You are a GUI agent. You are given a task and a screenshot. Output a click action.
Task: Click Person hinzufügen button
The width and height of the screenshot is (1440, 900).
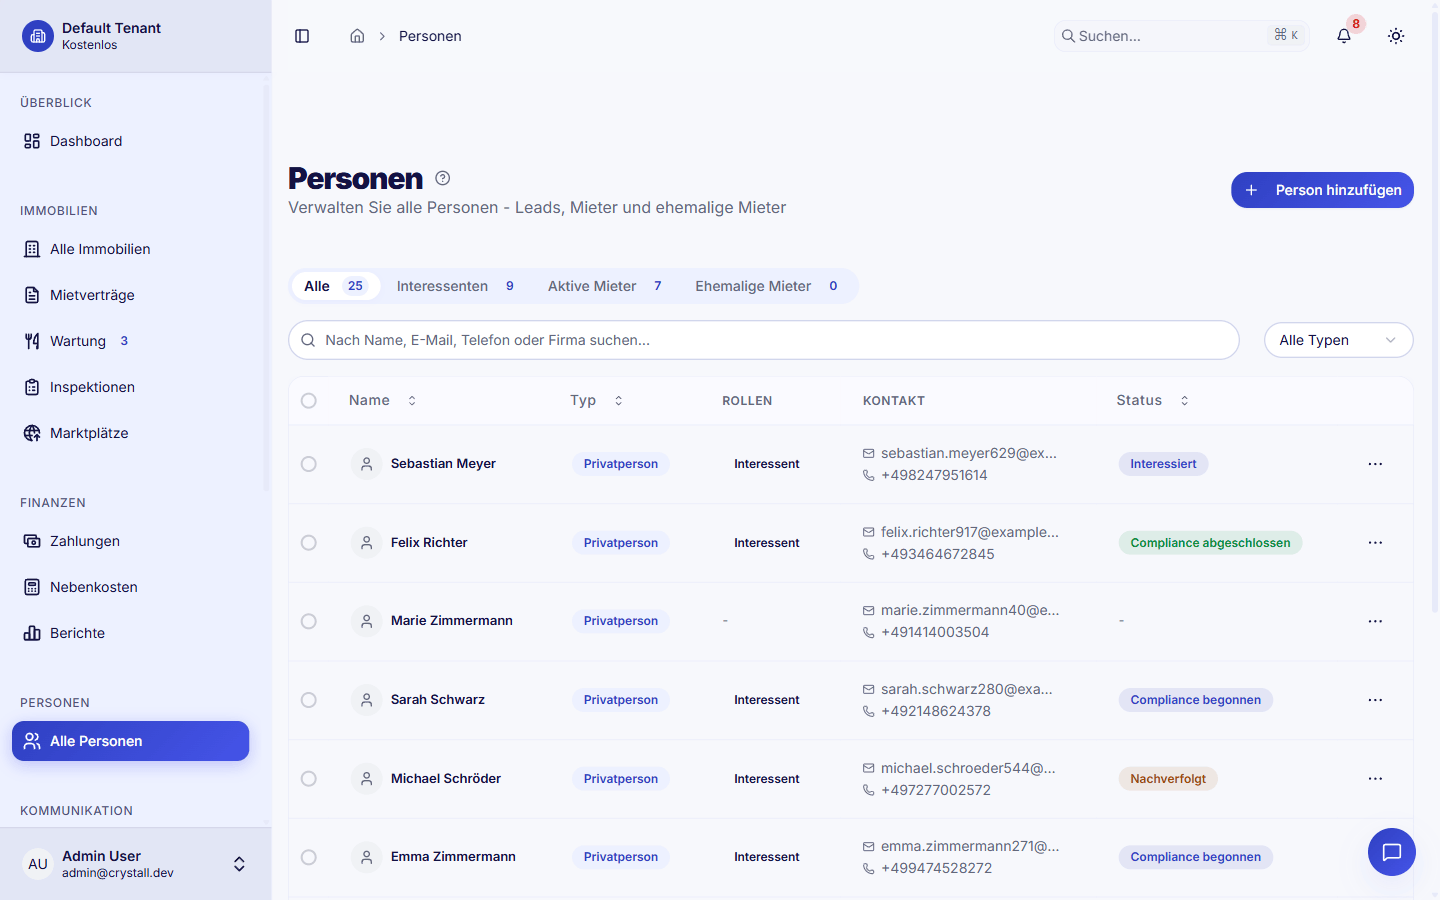pos(1322,190)
